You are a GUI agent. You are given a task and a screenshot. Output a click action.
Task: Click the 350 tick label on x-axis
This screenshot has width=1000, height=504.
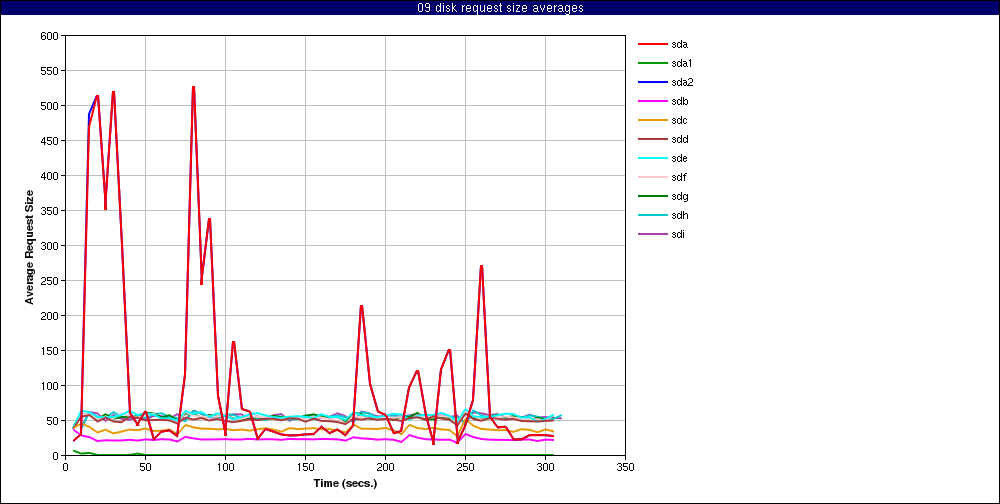[x=626, y=466]
